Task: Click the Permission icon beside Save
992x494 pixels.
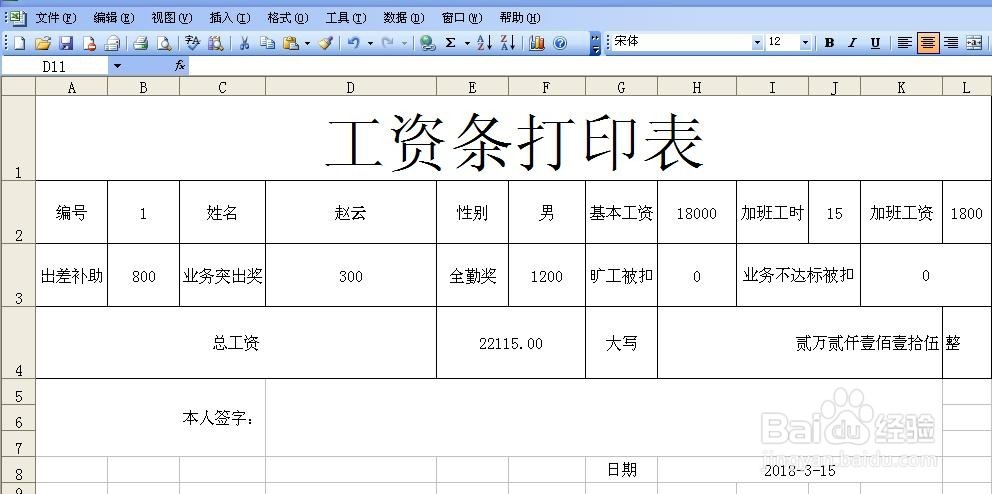Action: pyautogui.click(x=90, y=43)
